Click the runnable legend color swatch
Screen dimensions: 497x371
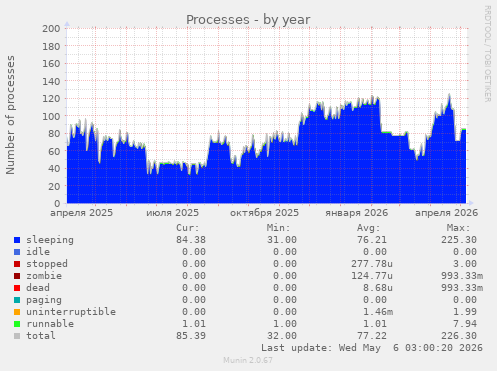pos(17,324)
